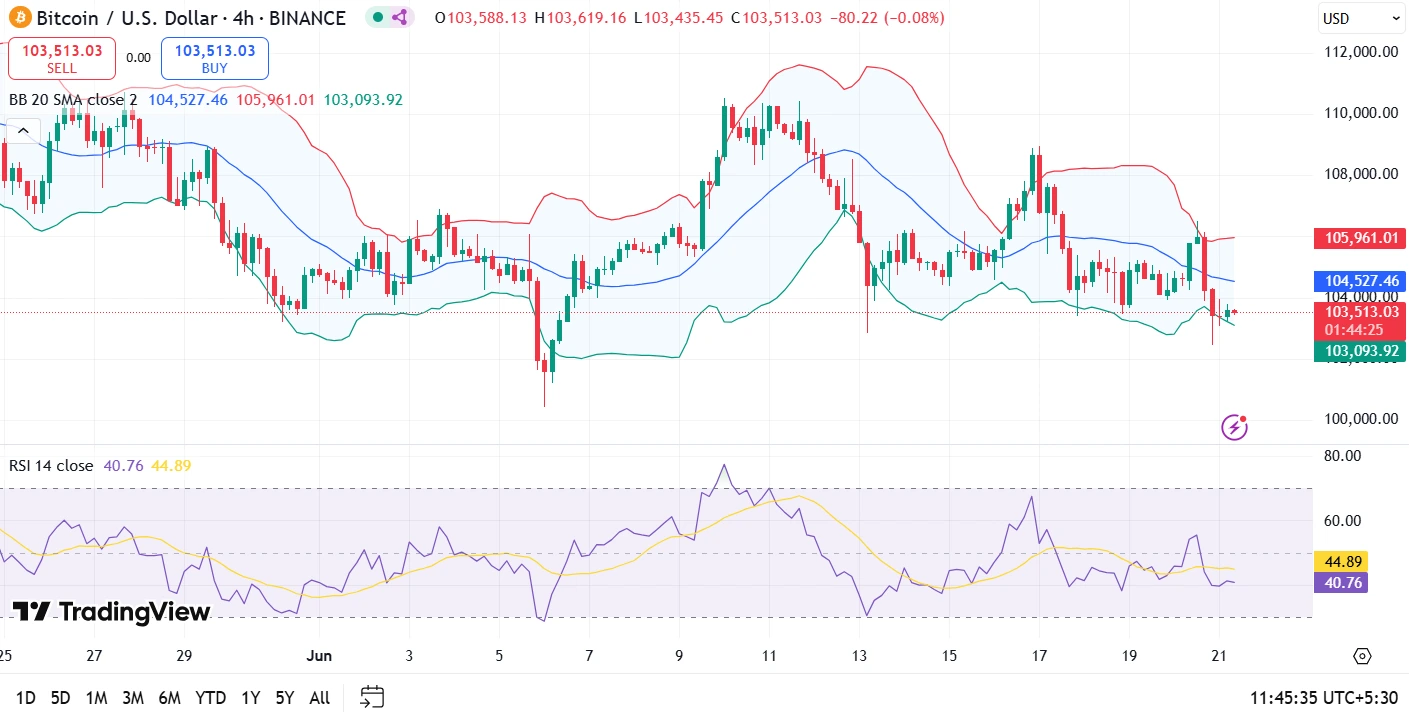Select the 1D time range
The width and height of the screenshot is (1409, 720).
tap(26, 698)
